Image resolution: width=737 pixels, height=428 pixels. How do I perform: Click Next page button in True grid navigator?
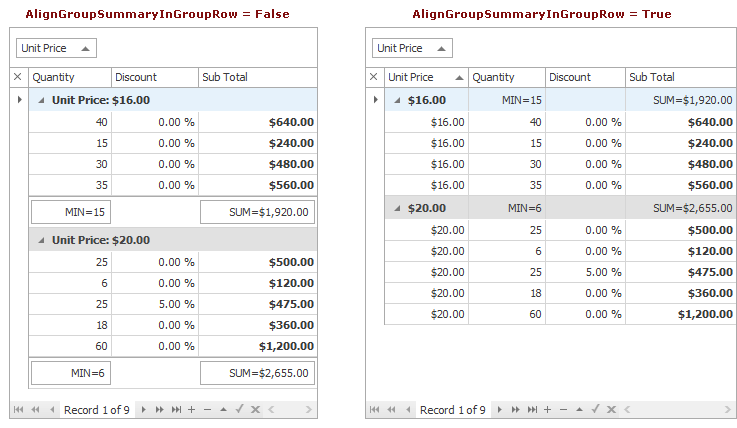tap(516, 410)
